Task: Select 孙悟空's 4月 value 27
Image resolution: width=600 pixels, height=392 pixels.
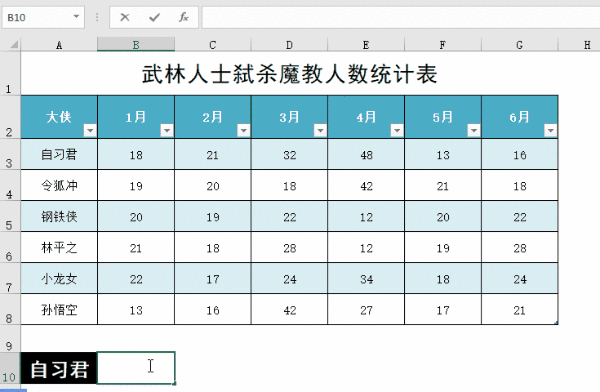Action: (366, 309)
